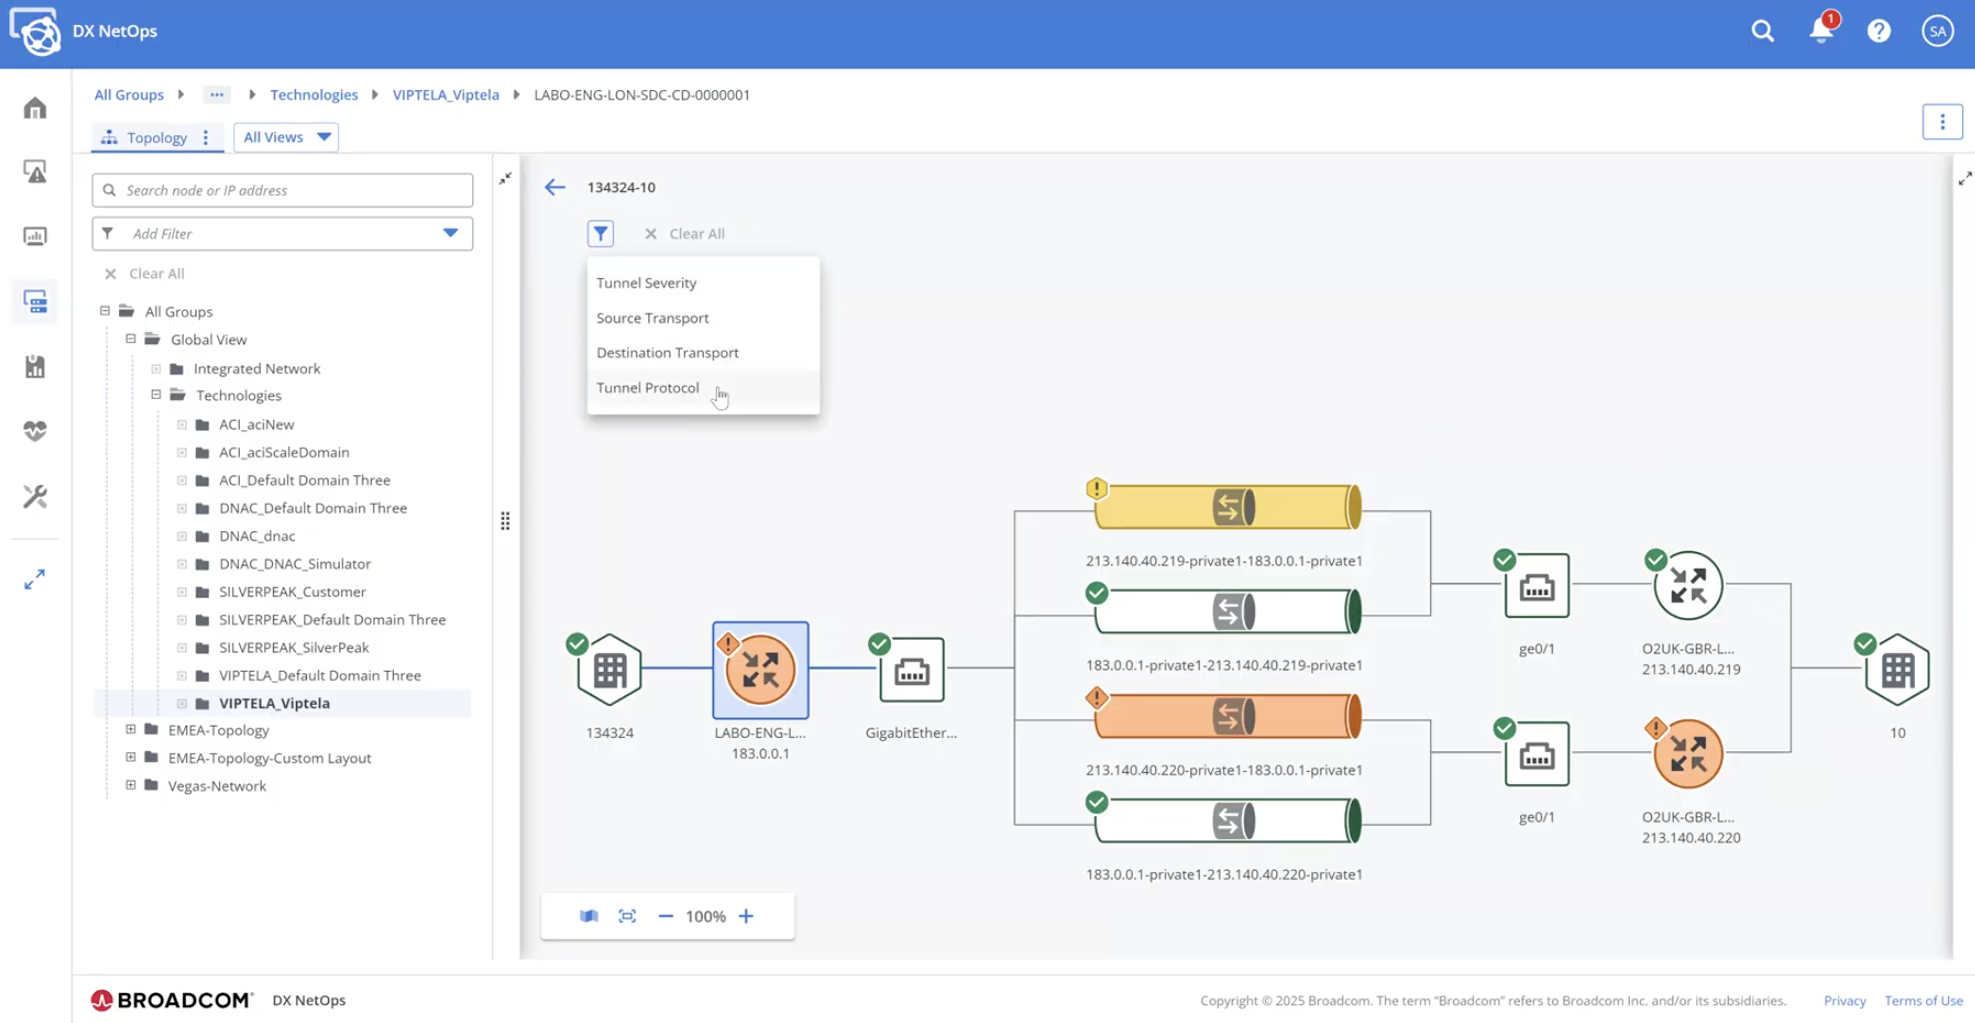Open the Dashboards icon in the sidebar
This screenshot has height=1023, width=1975.
point(35,236)
